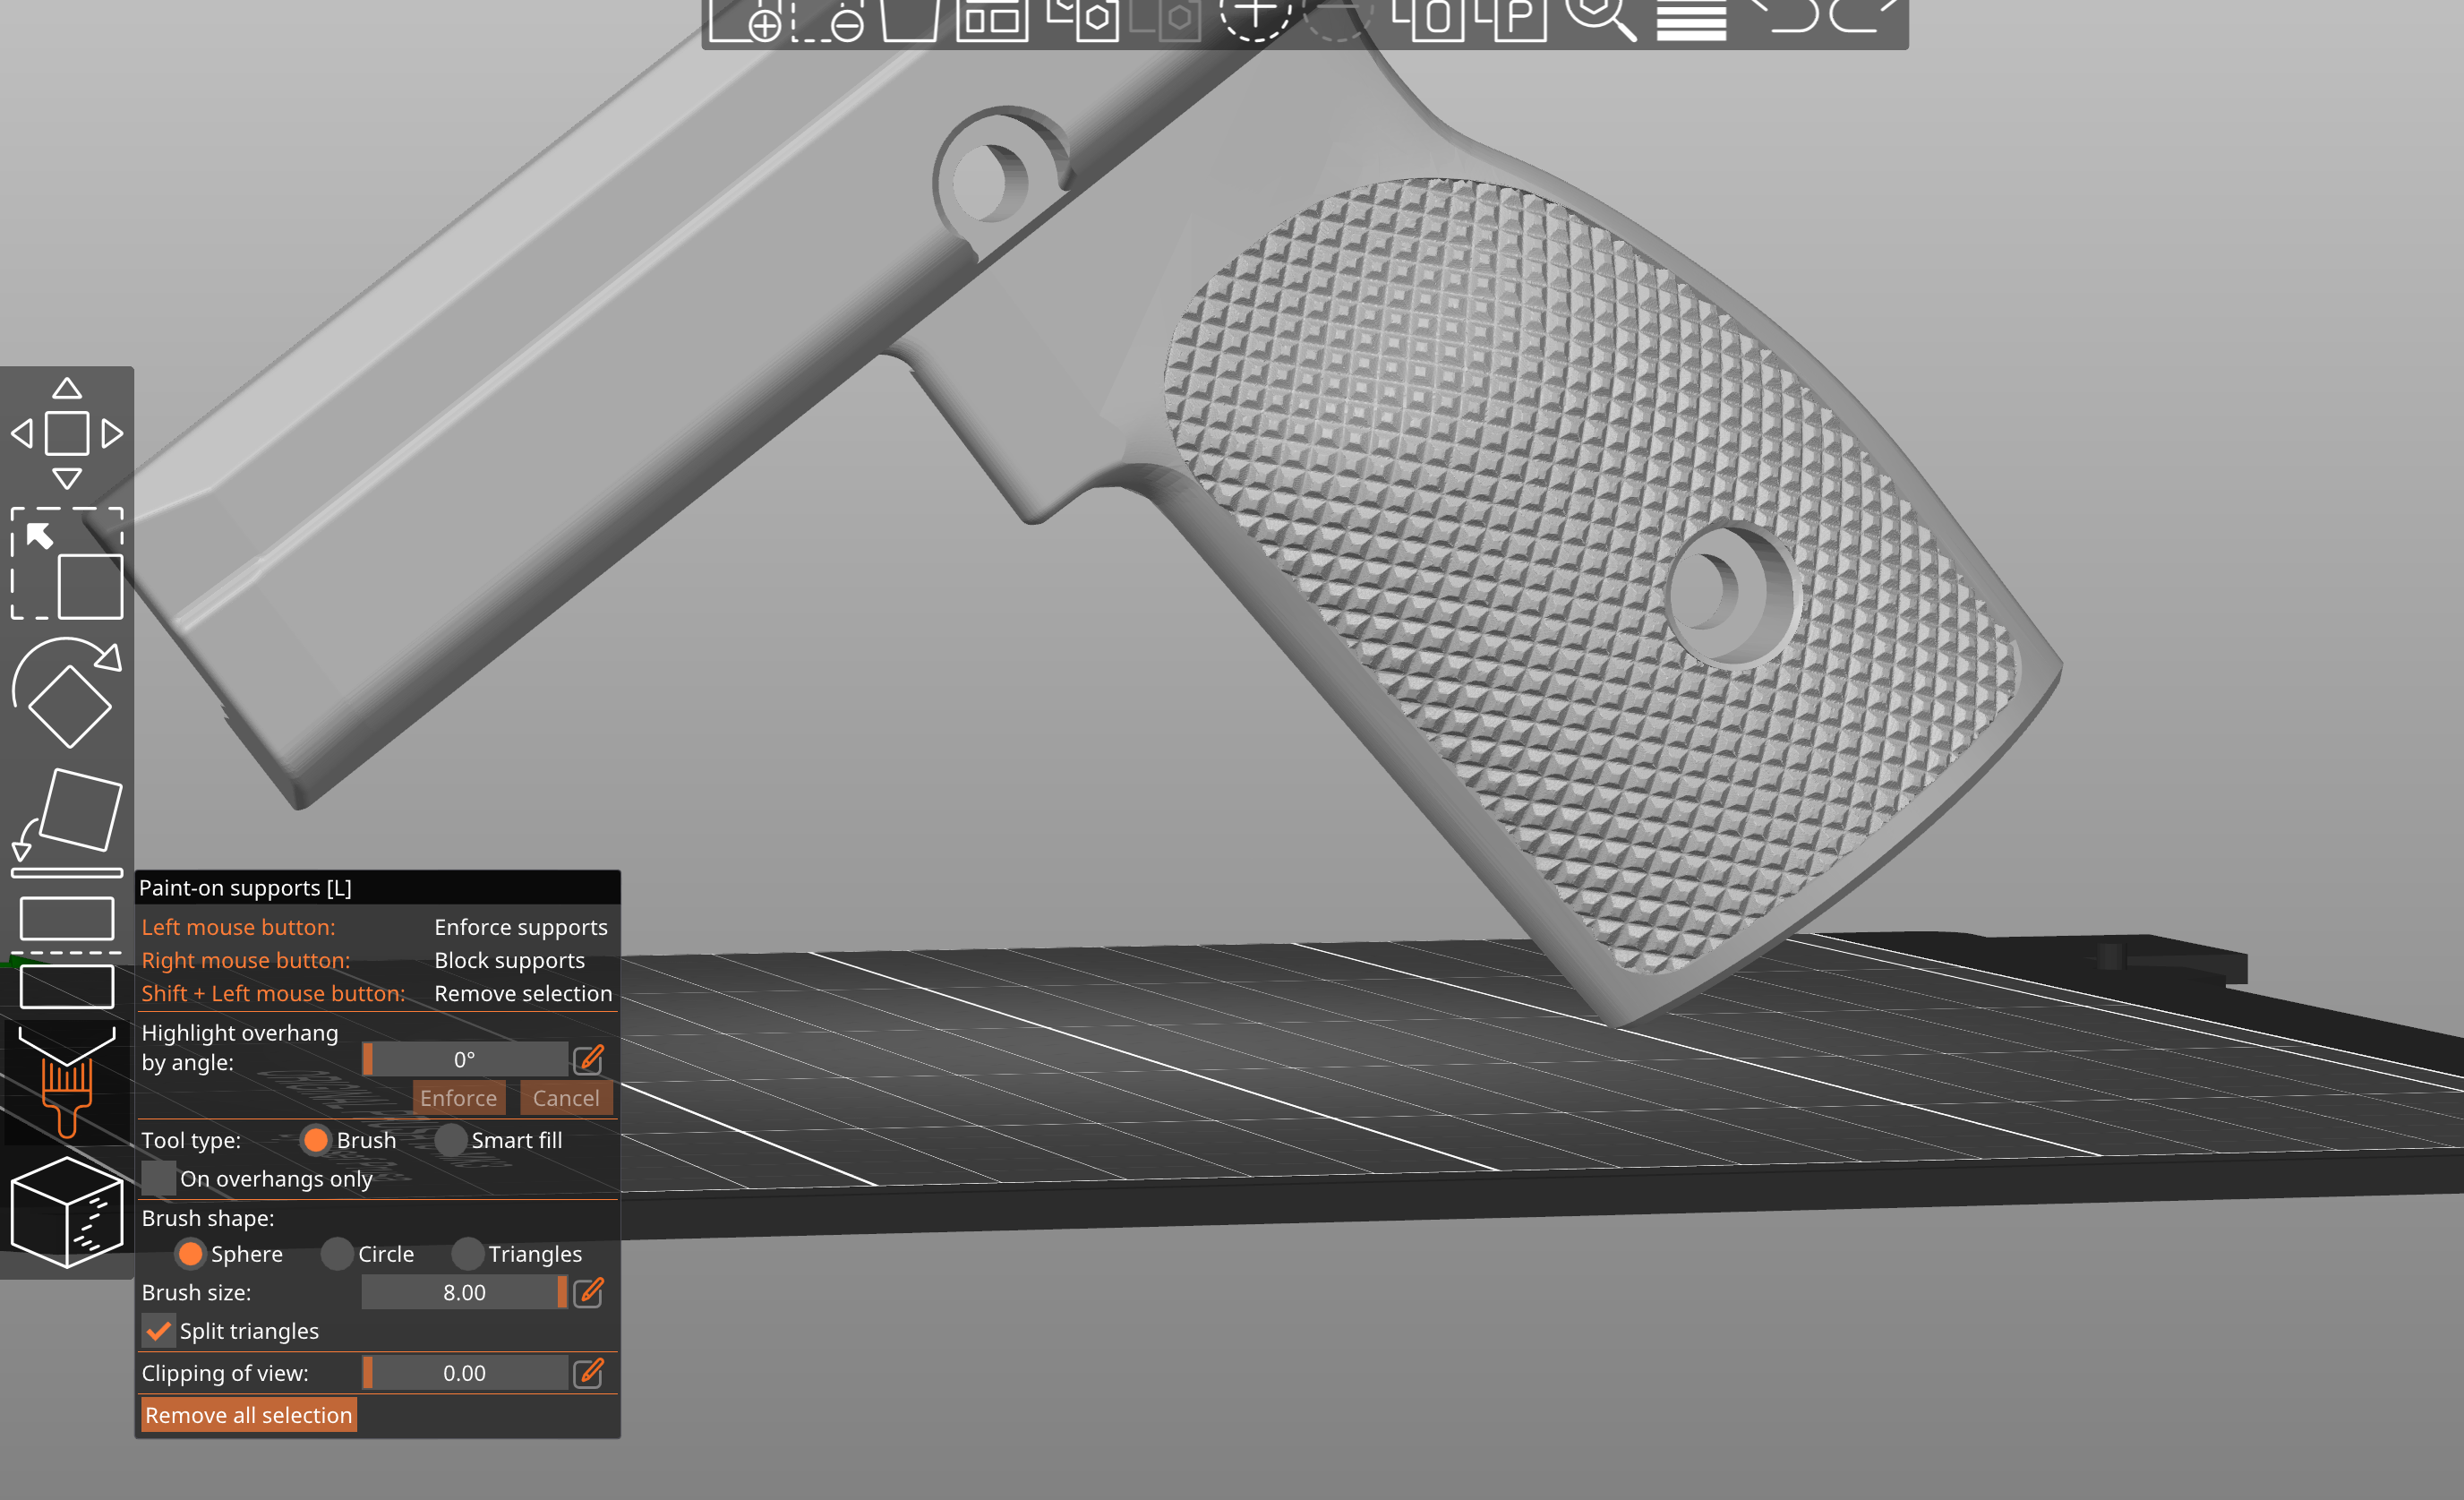This screenshot has height=1500, width=2464.
Task: Uncheck the Split triangles checkbox
Action: (158, 1330)
